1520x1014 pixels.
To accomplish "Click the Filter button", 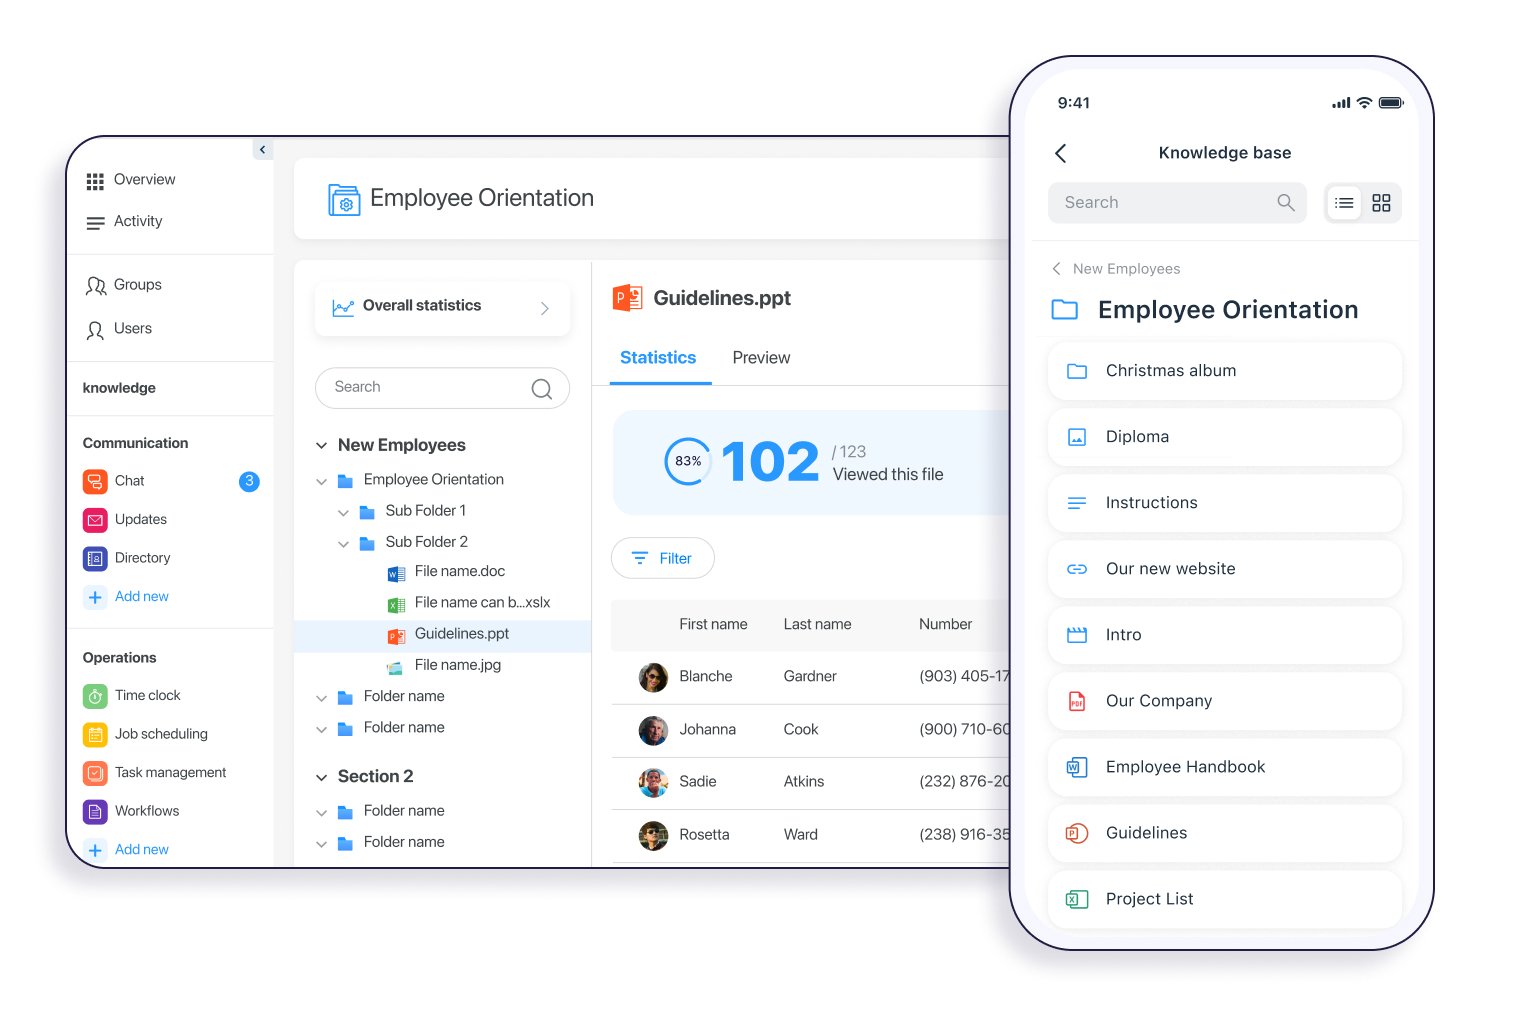I will [x=662, y=558].
